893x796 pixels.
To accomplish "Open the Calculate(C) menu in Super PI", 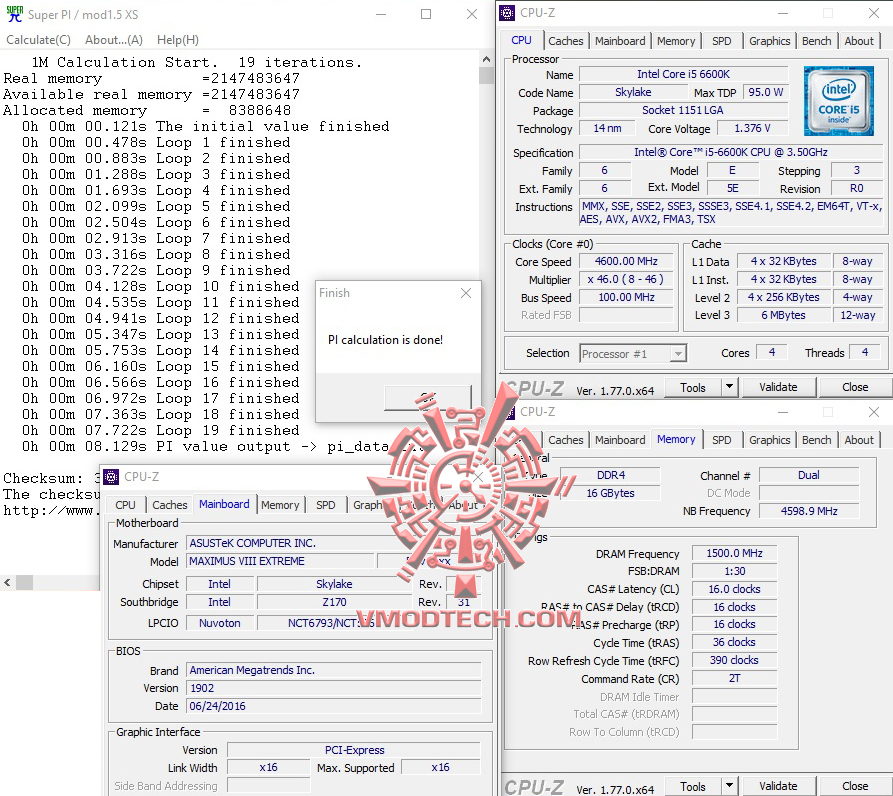I will [38, 40].
